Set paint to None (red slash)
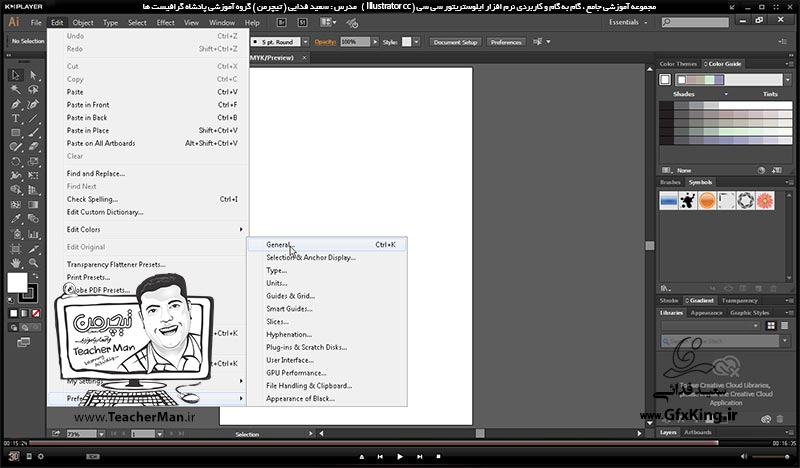 [36, 313]
